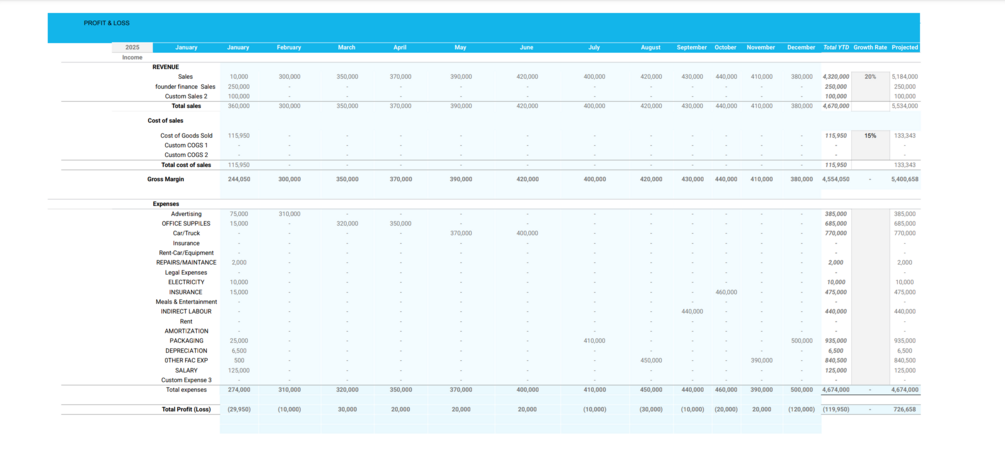Click the Custom COGS 1 row label
This screenshot has width=1005, height=452.
pyautogui.click(x=186, y=145)
